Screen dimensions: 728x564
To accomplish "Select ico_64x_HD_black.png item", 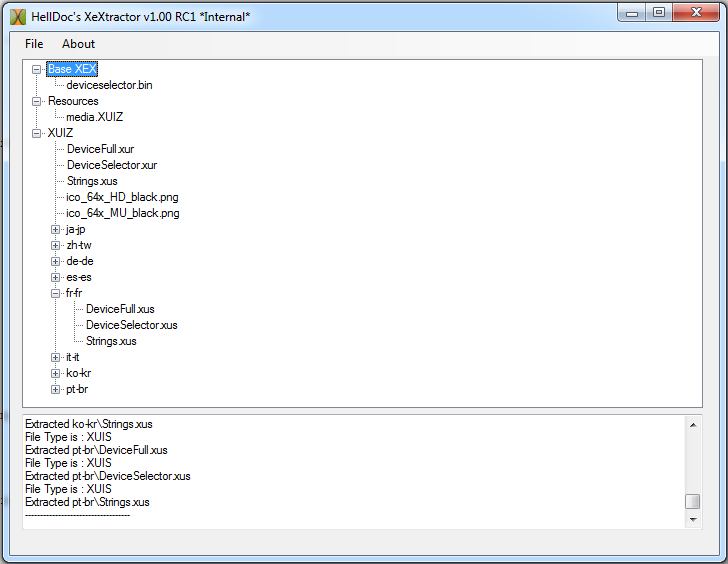I will [x=122, y=197].
